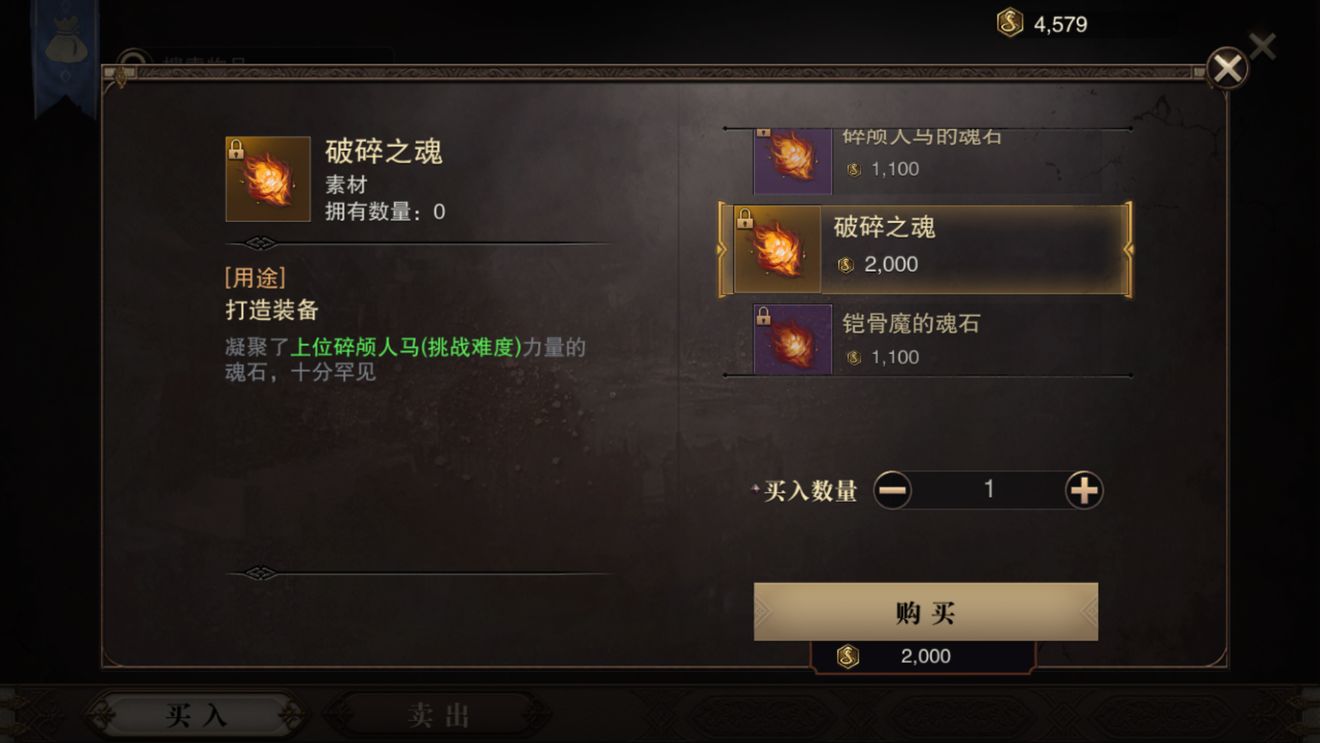Click green 上位碎颅人马(挑战难度) link text
Image resolution: width=1320 pixels, height=743 pixels.
[406, 347]
